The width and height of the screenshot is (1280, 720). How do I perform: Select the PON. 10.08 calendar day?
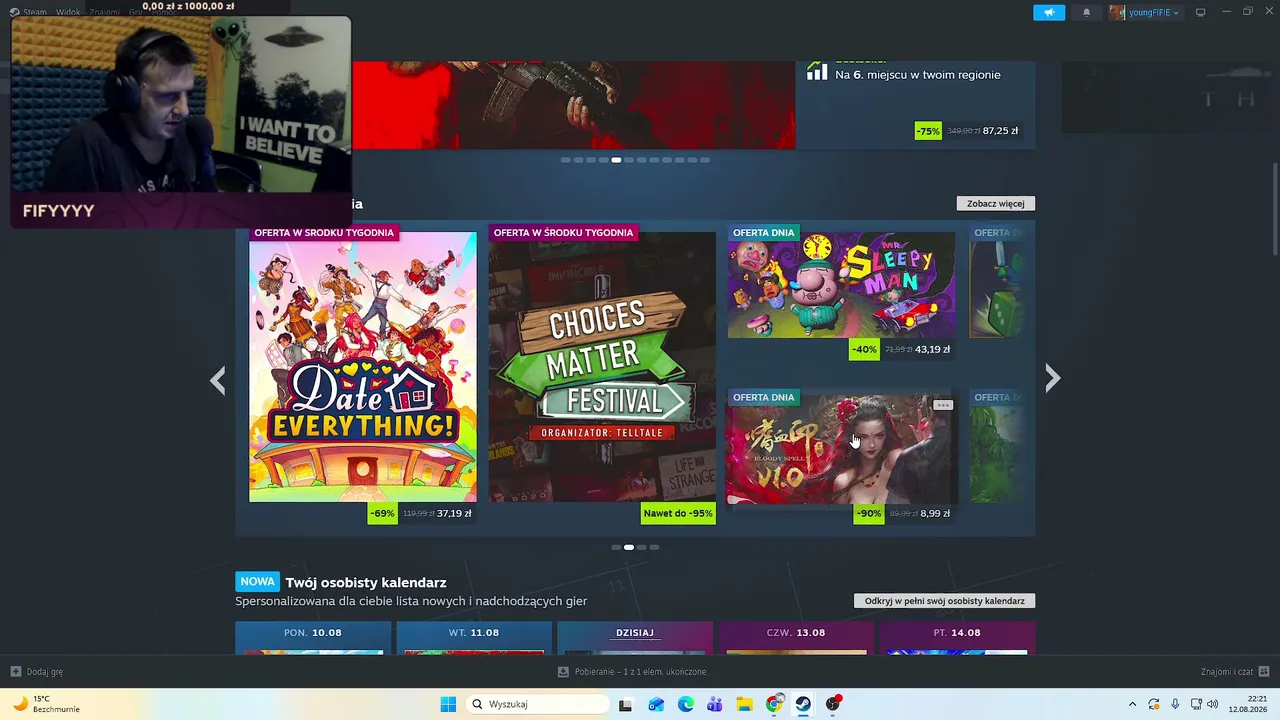(313, 638)
